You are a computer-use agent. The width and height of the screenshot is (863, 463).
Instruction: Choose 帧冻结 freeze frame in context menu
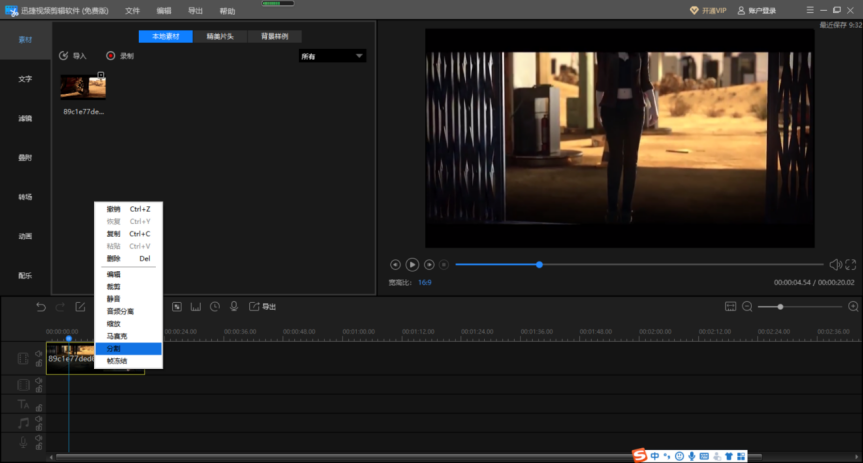(x=128, y=361)
